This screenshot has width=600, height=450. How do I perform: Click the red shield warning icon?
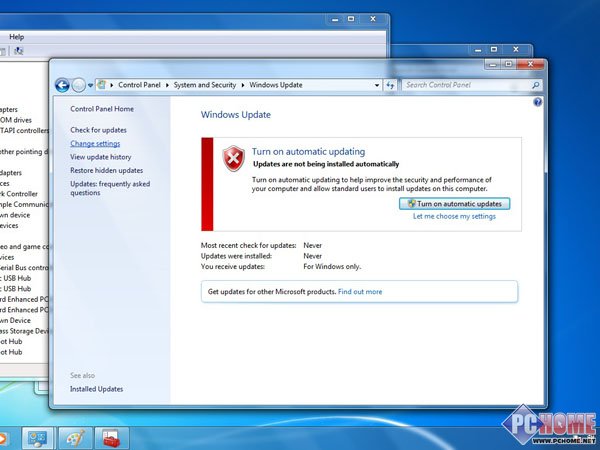(233, 158)
